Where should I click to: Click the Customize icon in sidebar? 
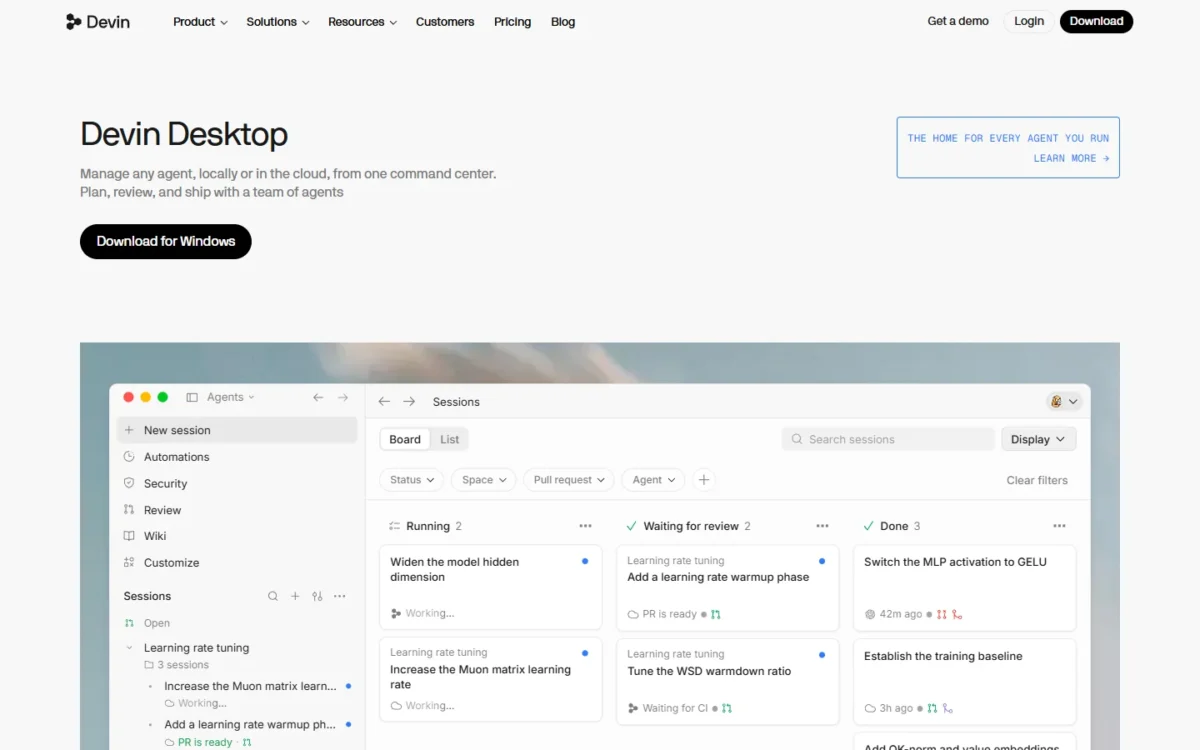pos(129,562)
